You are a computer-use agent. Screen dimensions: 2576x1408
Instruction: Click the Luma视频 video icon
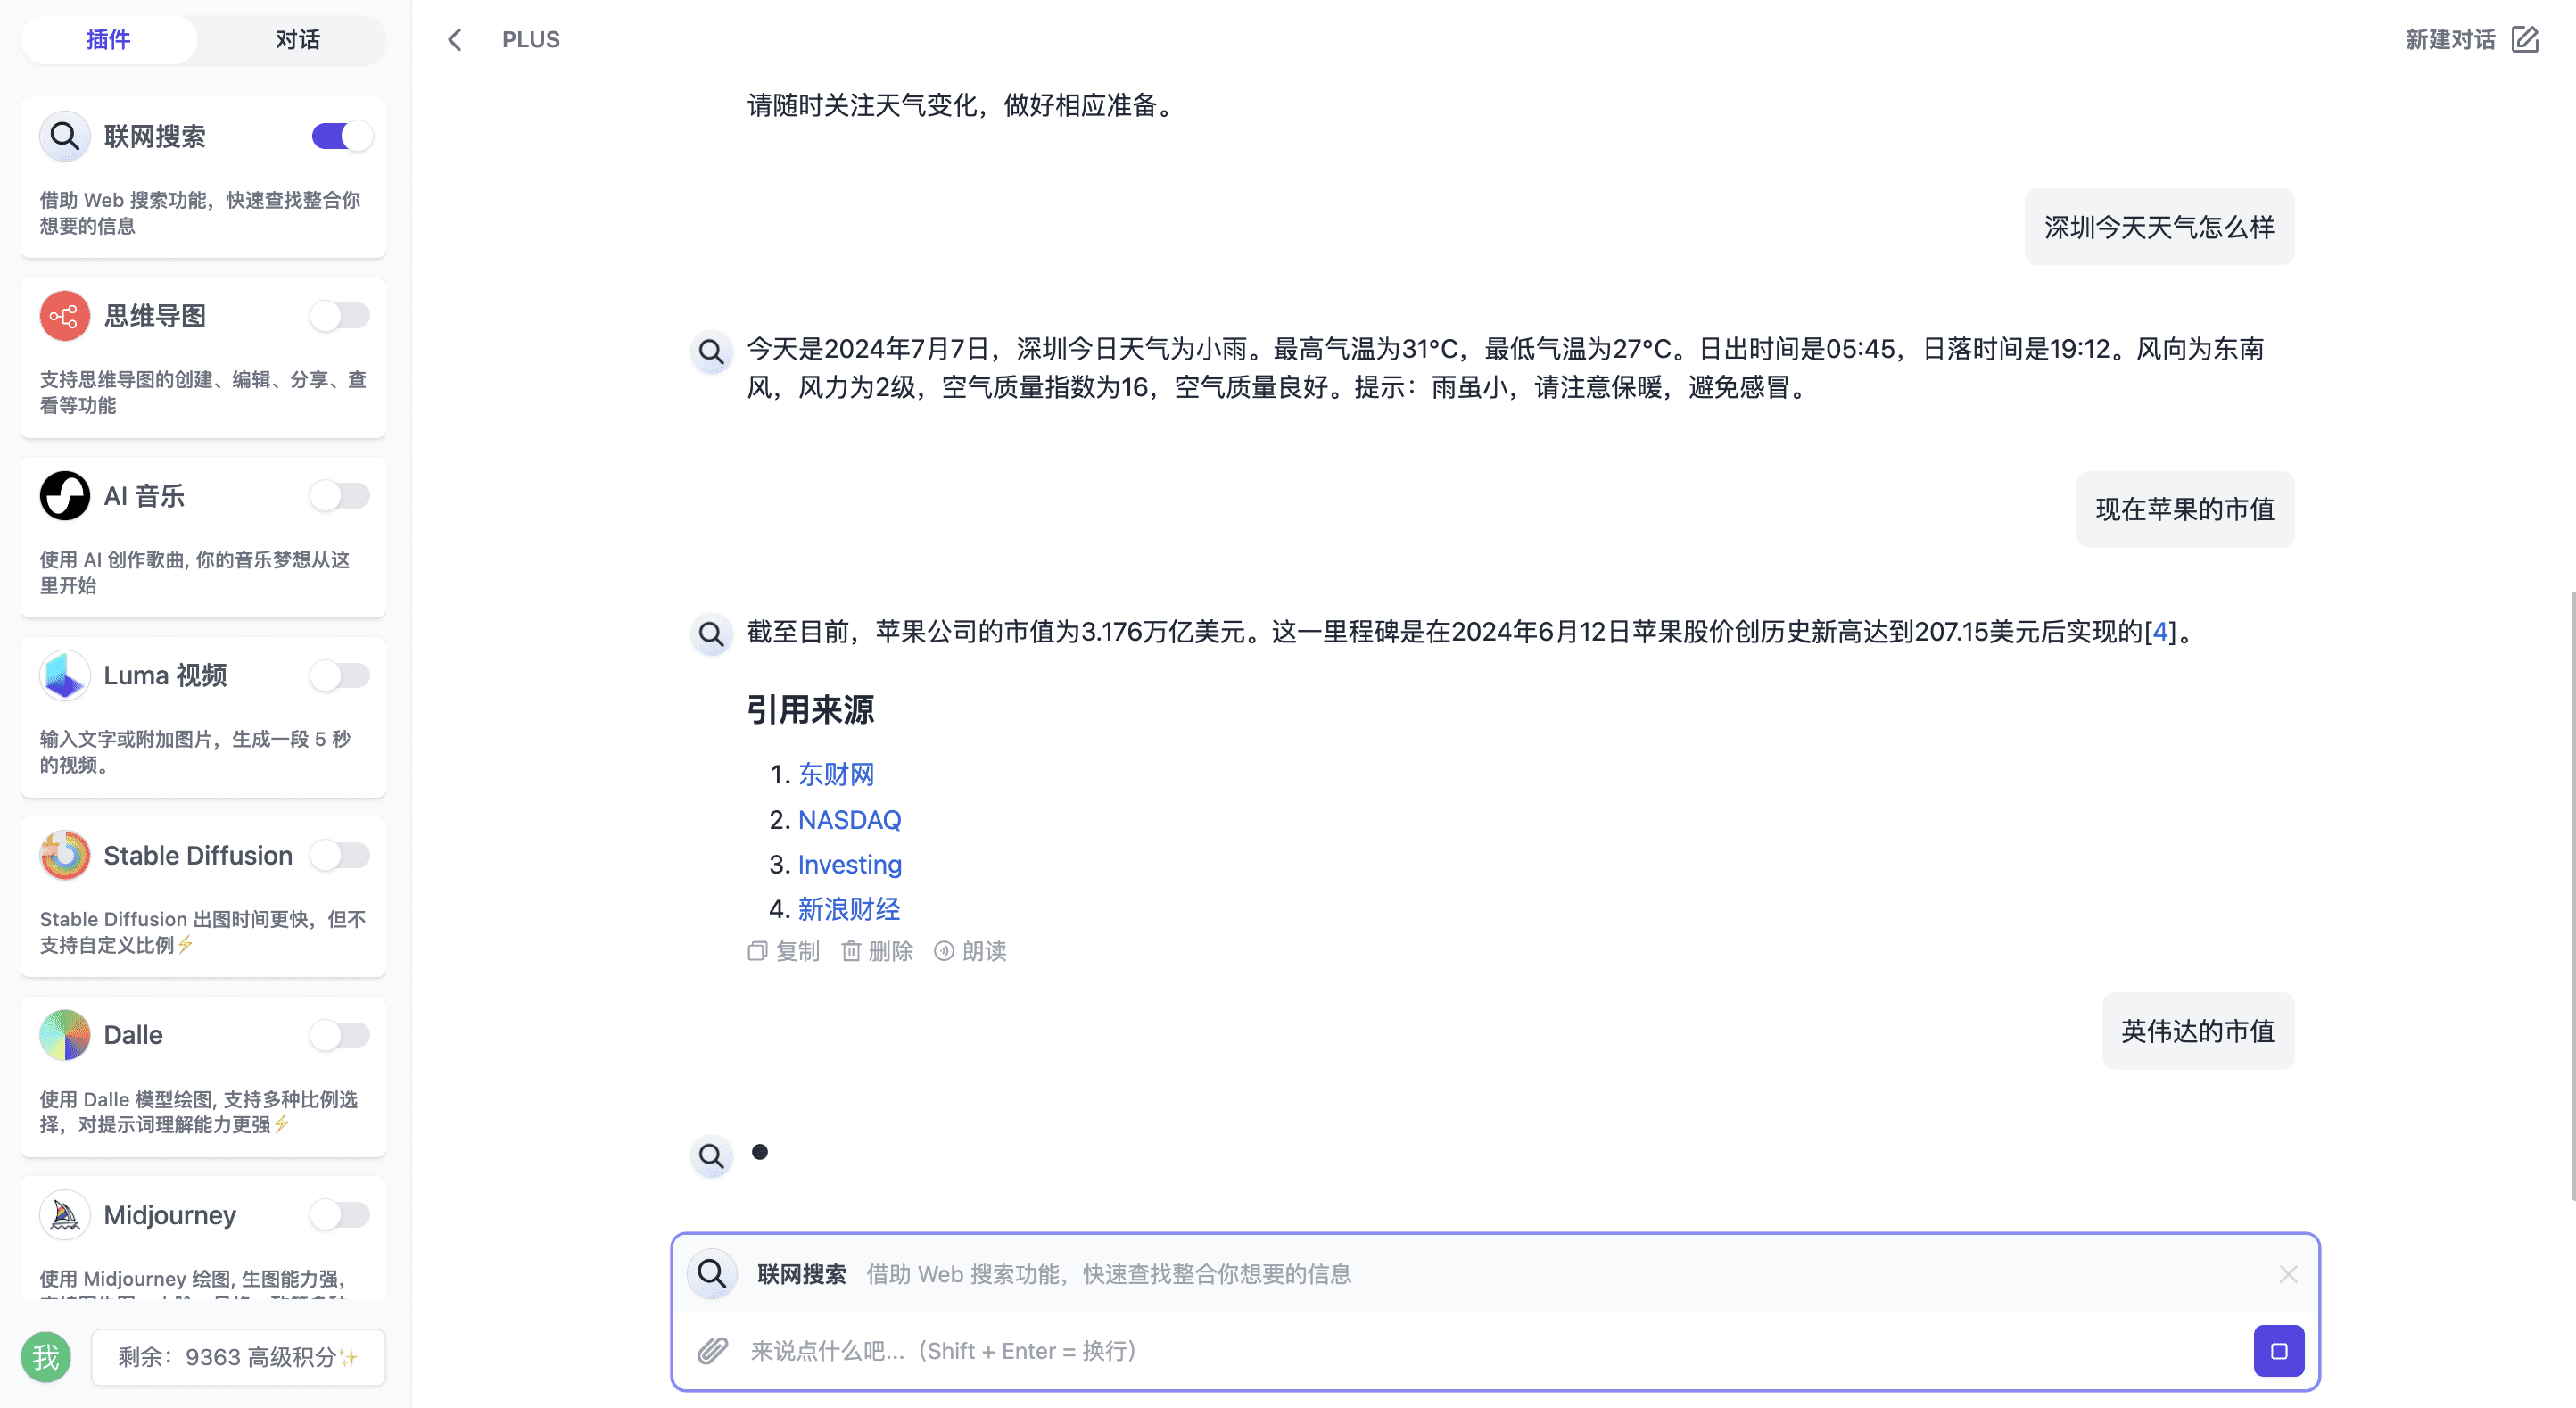(64, 676)
